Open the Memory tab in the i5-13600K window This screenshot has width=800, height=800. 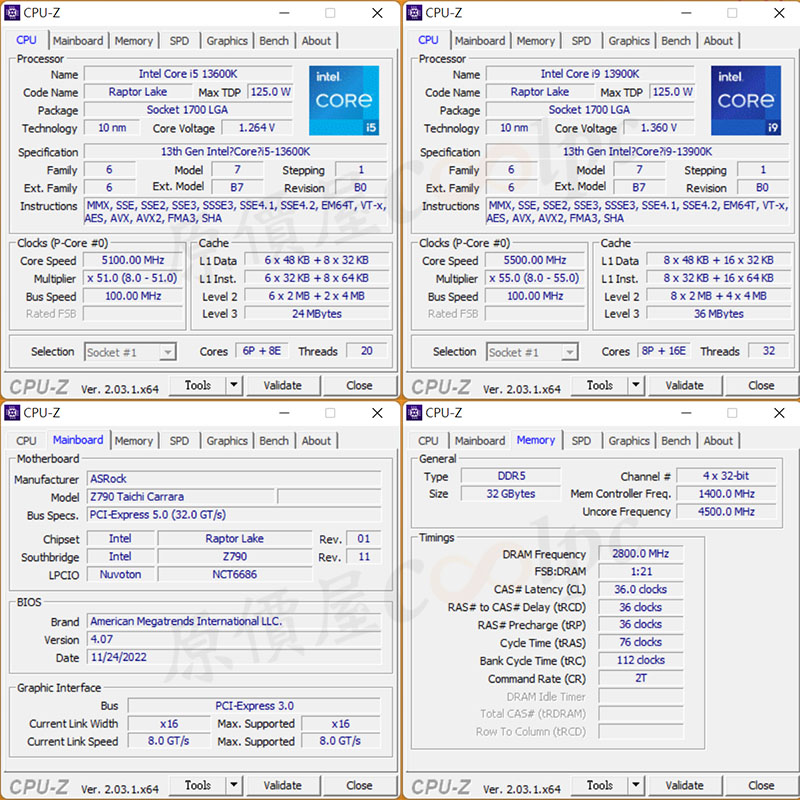tap(134, 41)
